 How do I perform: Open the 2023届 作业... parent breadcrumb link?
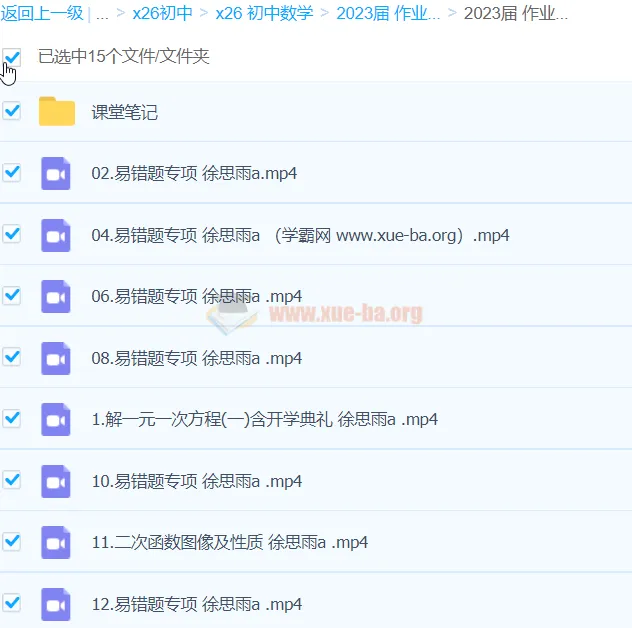(388, 14)
